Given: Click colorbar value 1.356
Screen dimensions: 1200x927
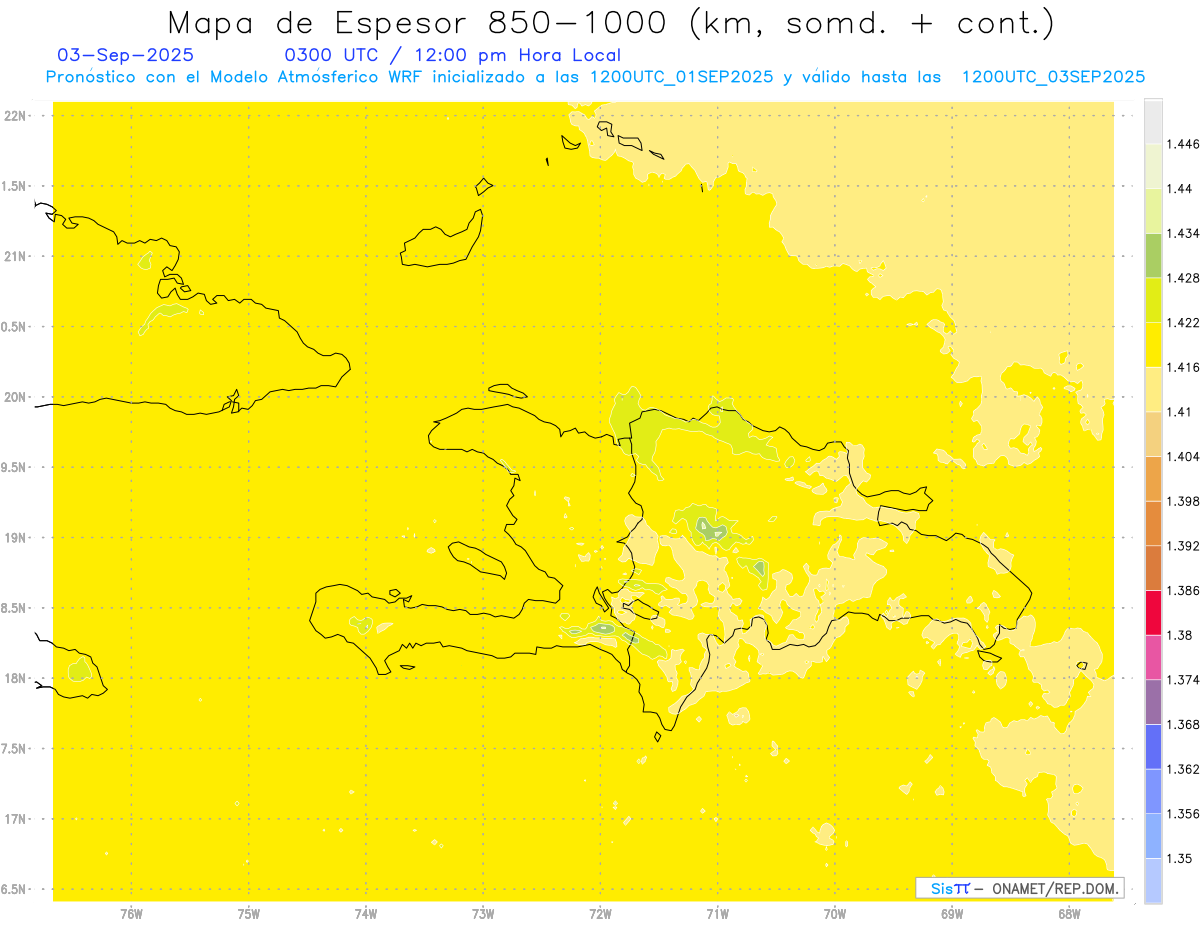Looking at the screenshot, I should (1183, 813).
